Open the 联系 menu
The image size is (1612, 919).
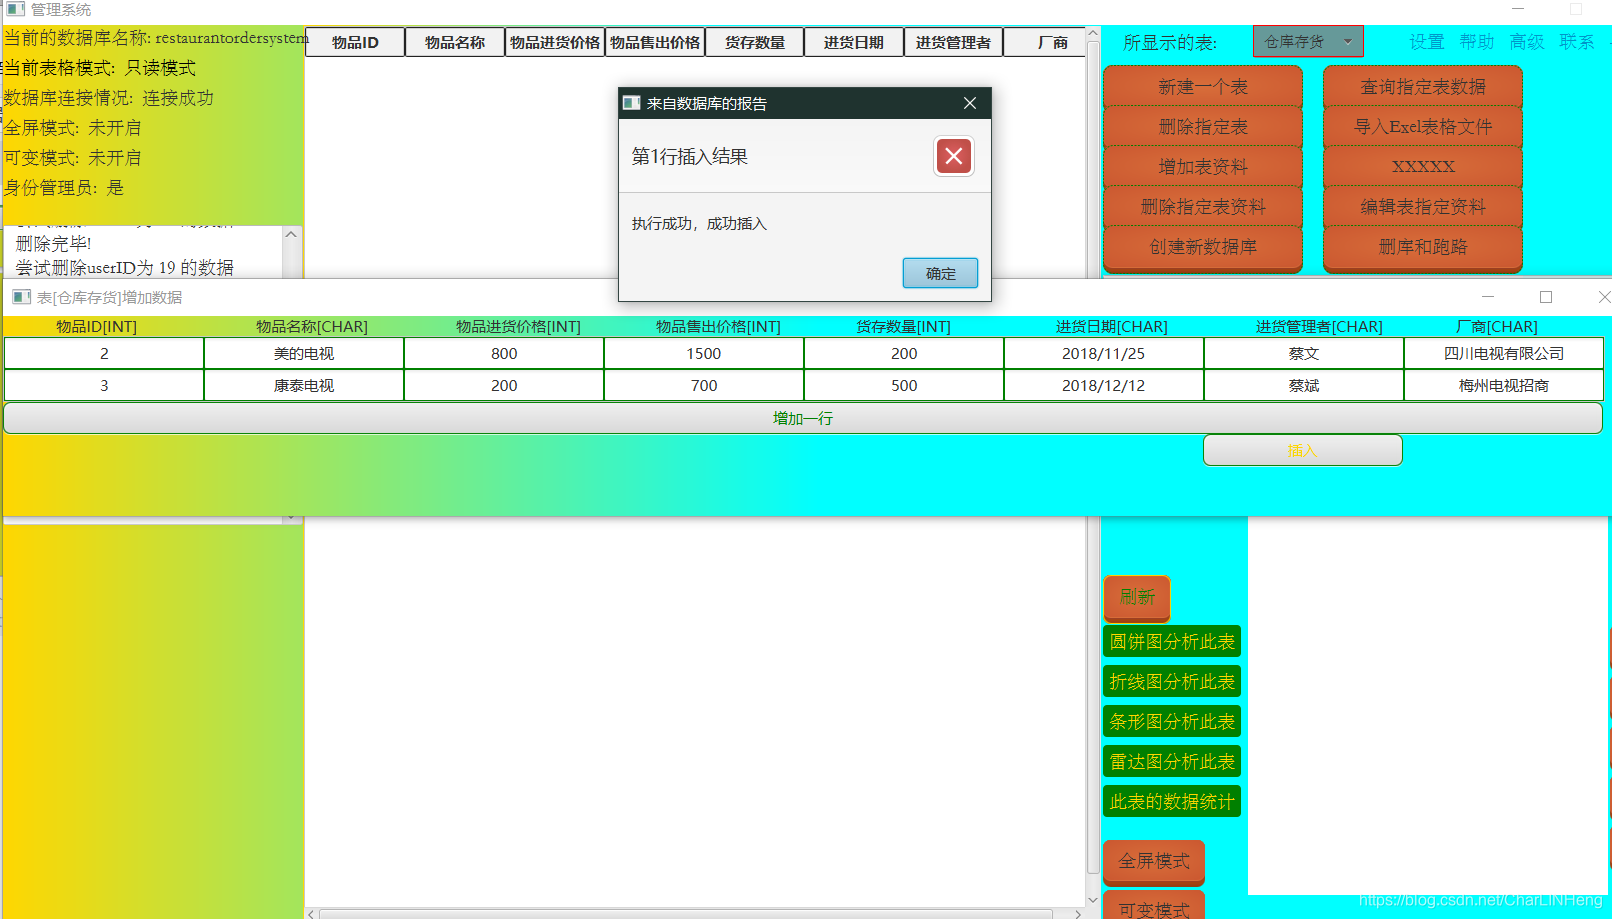1577,42
